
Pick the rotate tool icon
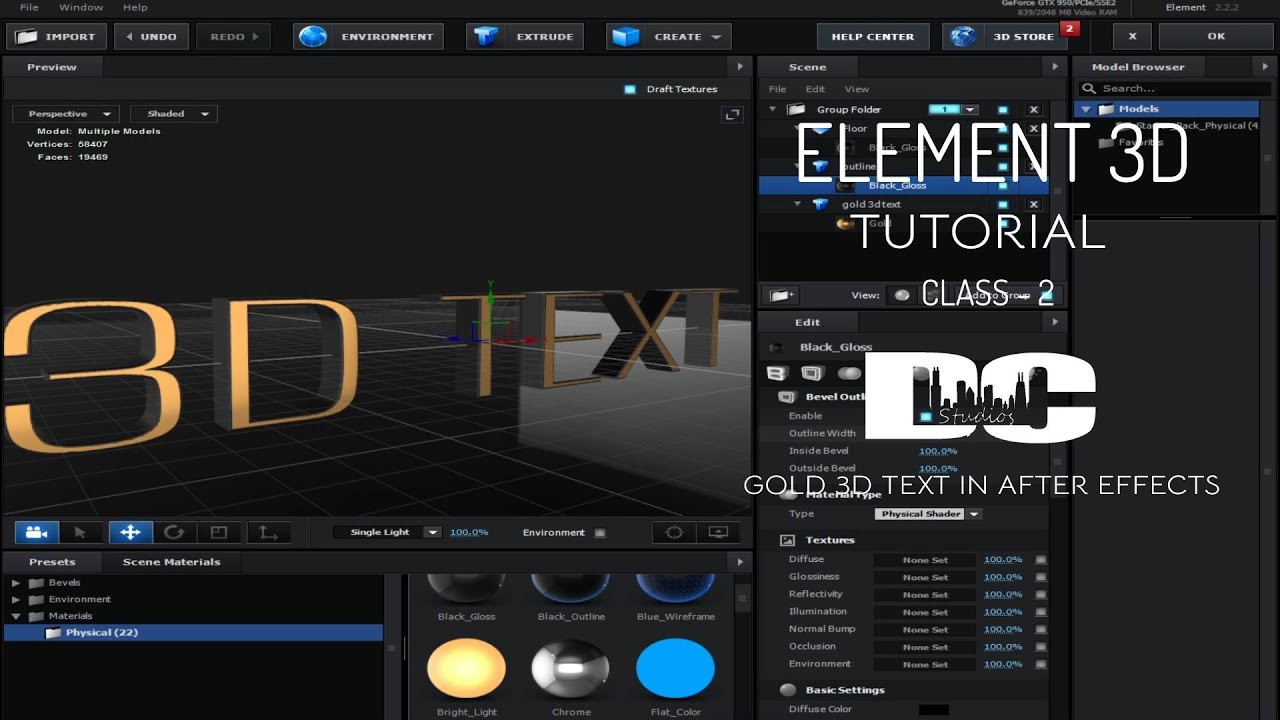pos(174,532)
